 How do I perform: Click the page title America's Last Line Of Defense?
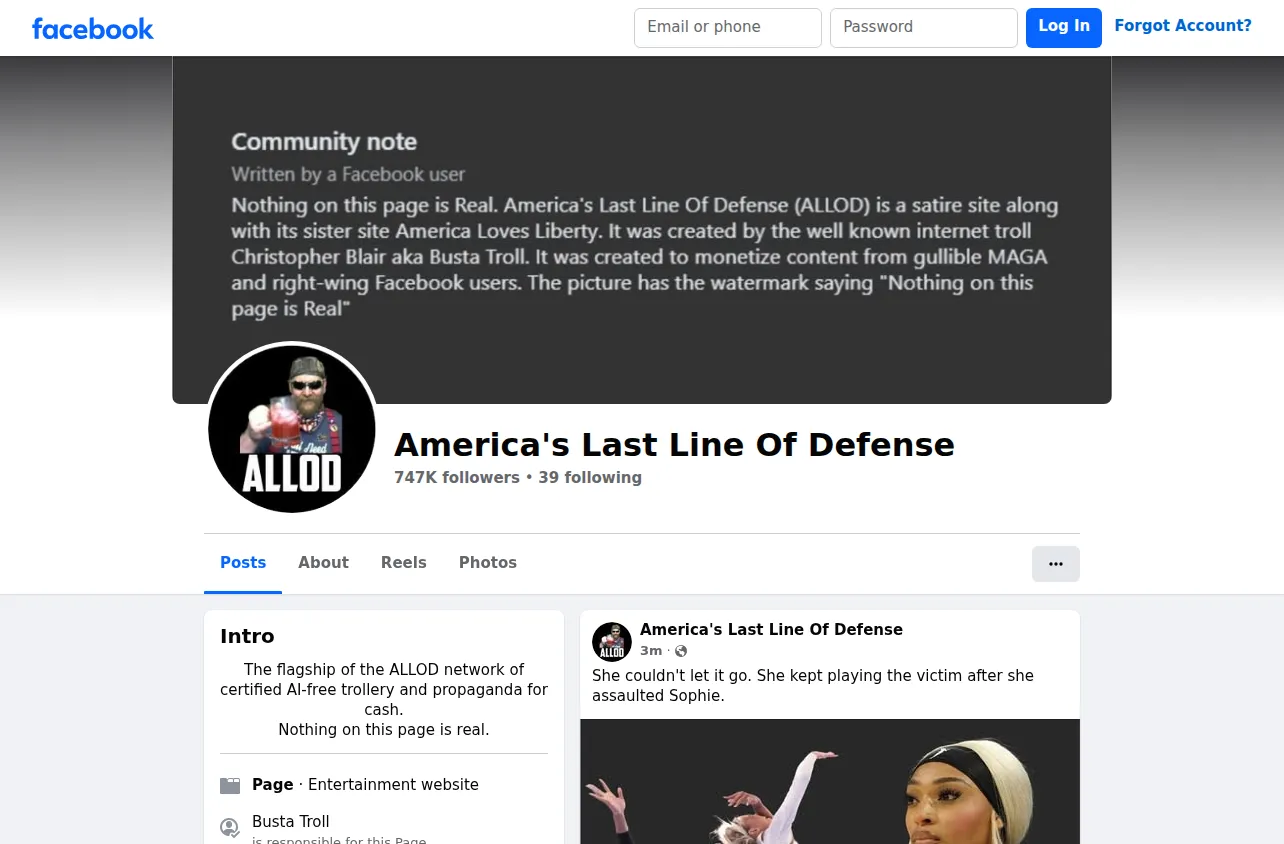[674, 445]
